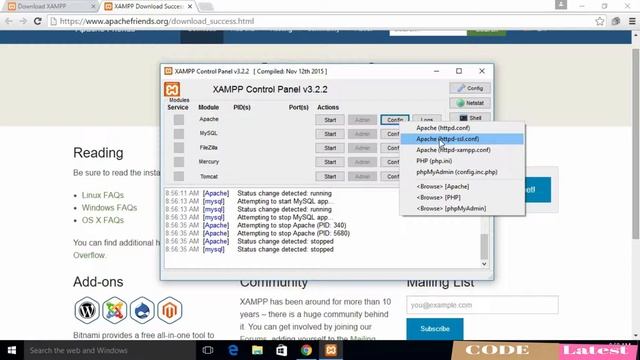Open the Chrome menu icon
Image resolution: width=640 pixels, height=360 pixels.
632,21
